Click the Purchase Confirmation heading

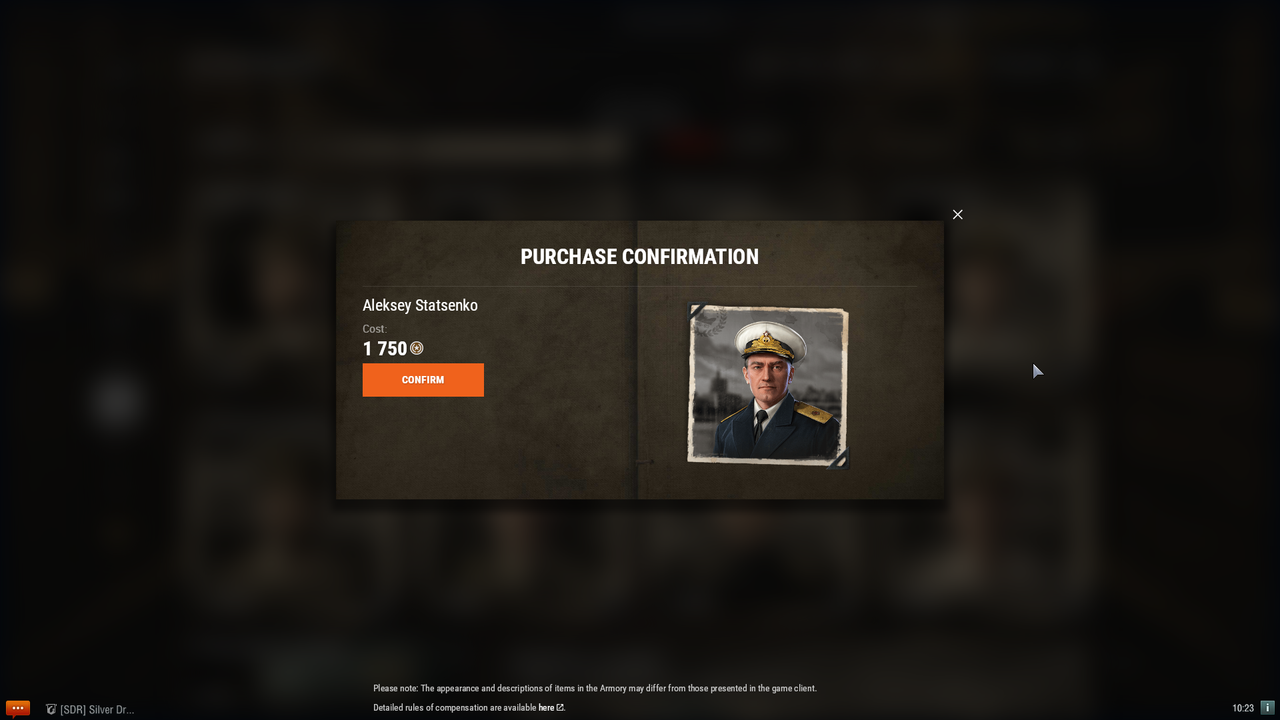[x=639, y=256]
